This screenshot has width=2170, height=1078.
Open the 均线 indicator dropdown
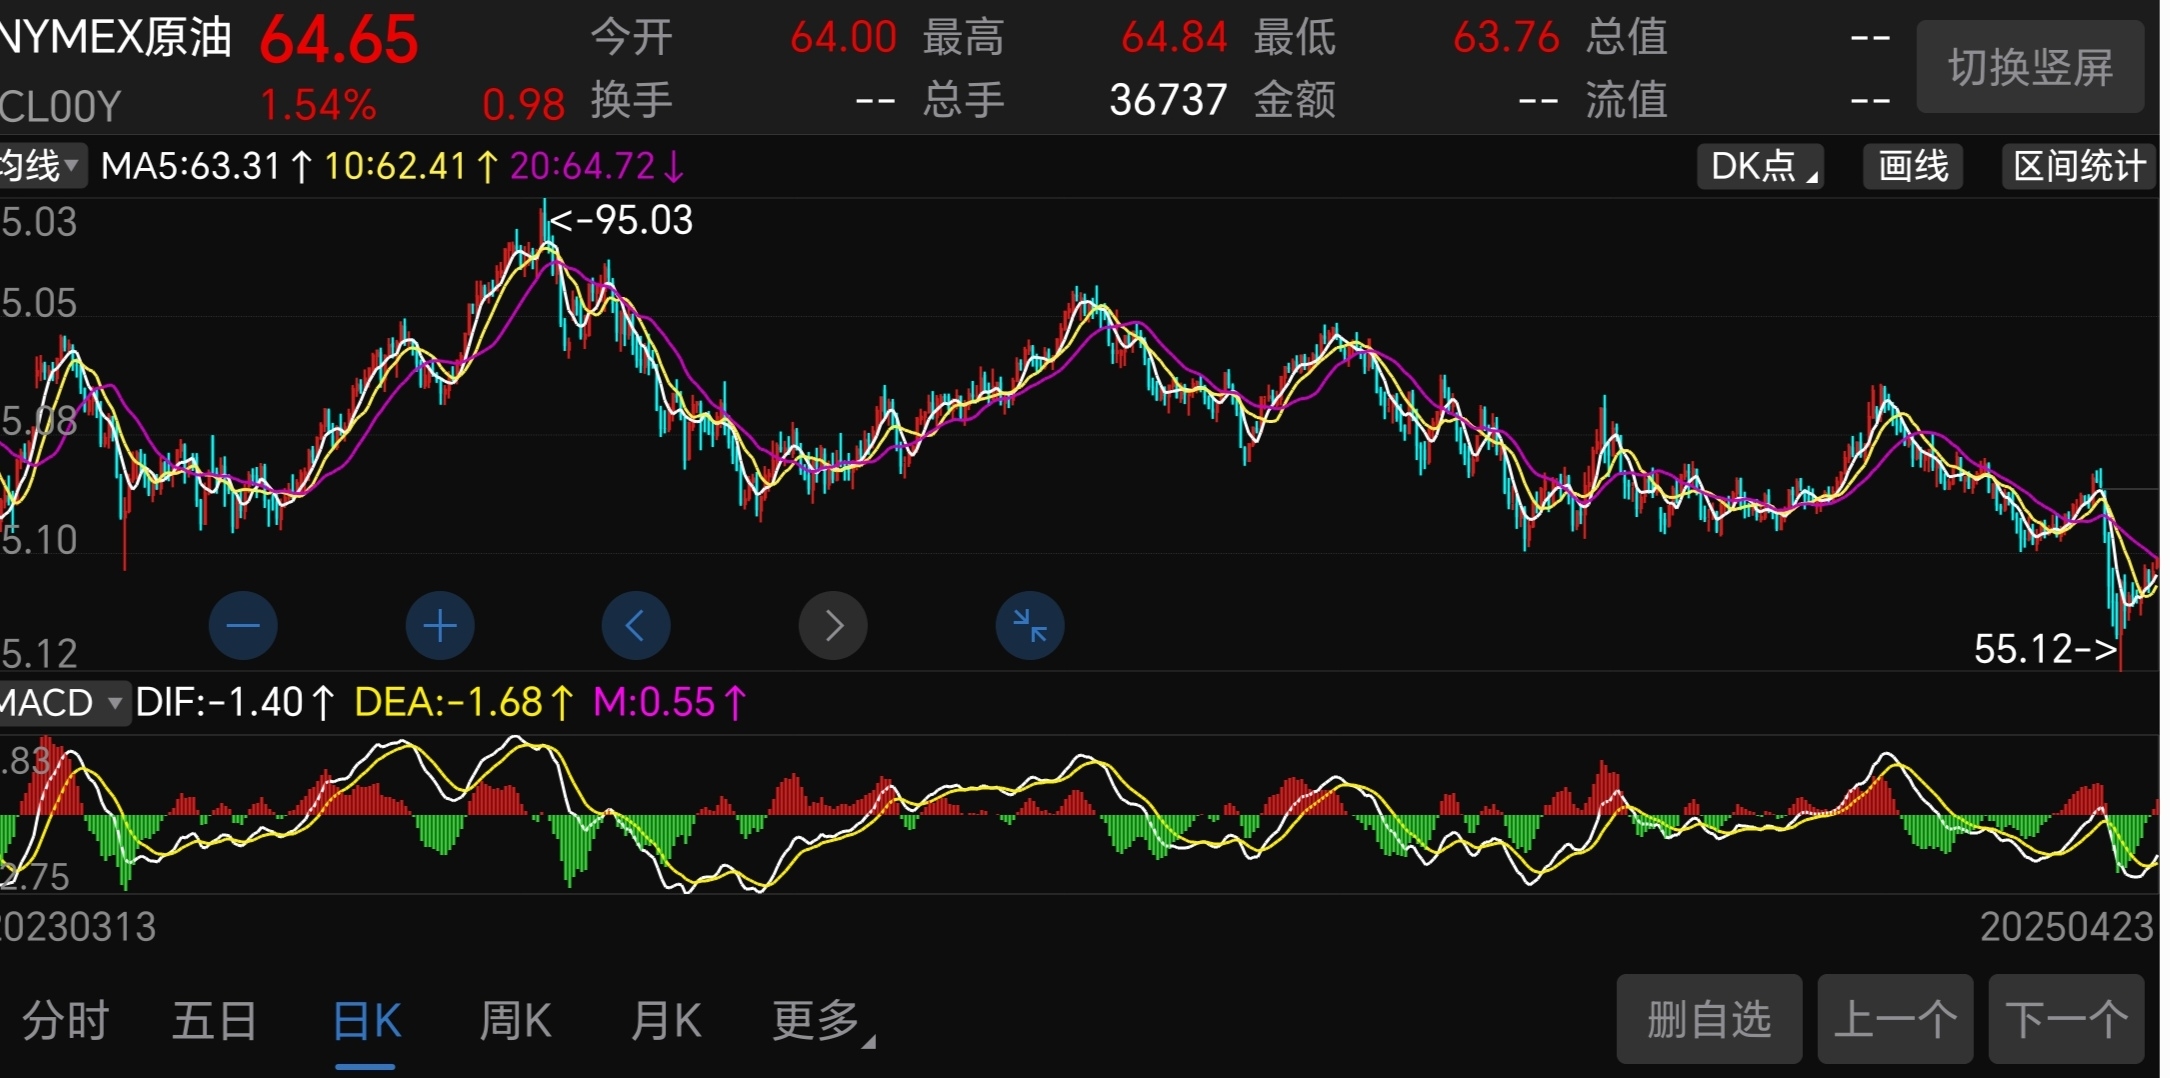pyautogui.click(x=42, y=166)
